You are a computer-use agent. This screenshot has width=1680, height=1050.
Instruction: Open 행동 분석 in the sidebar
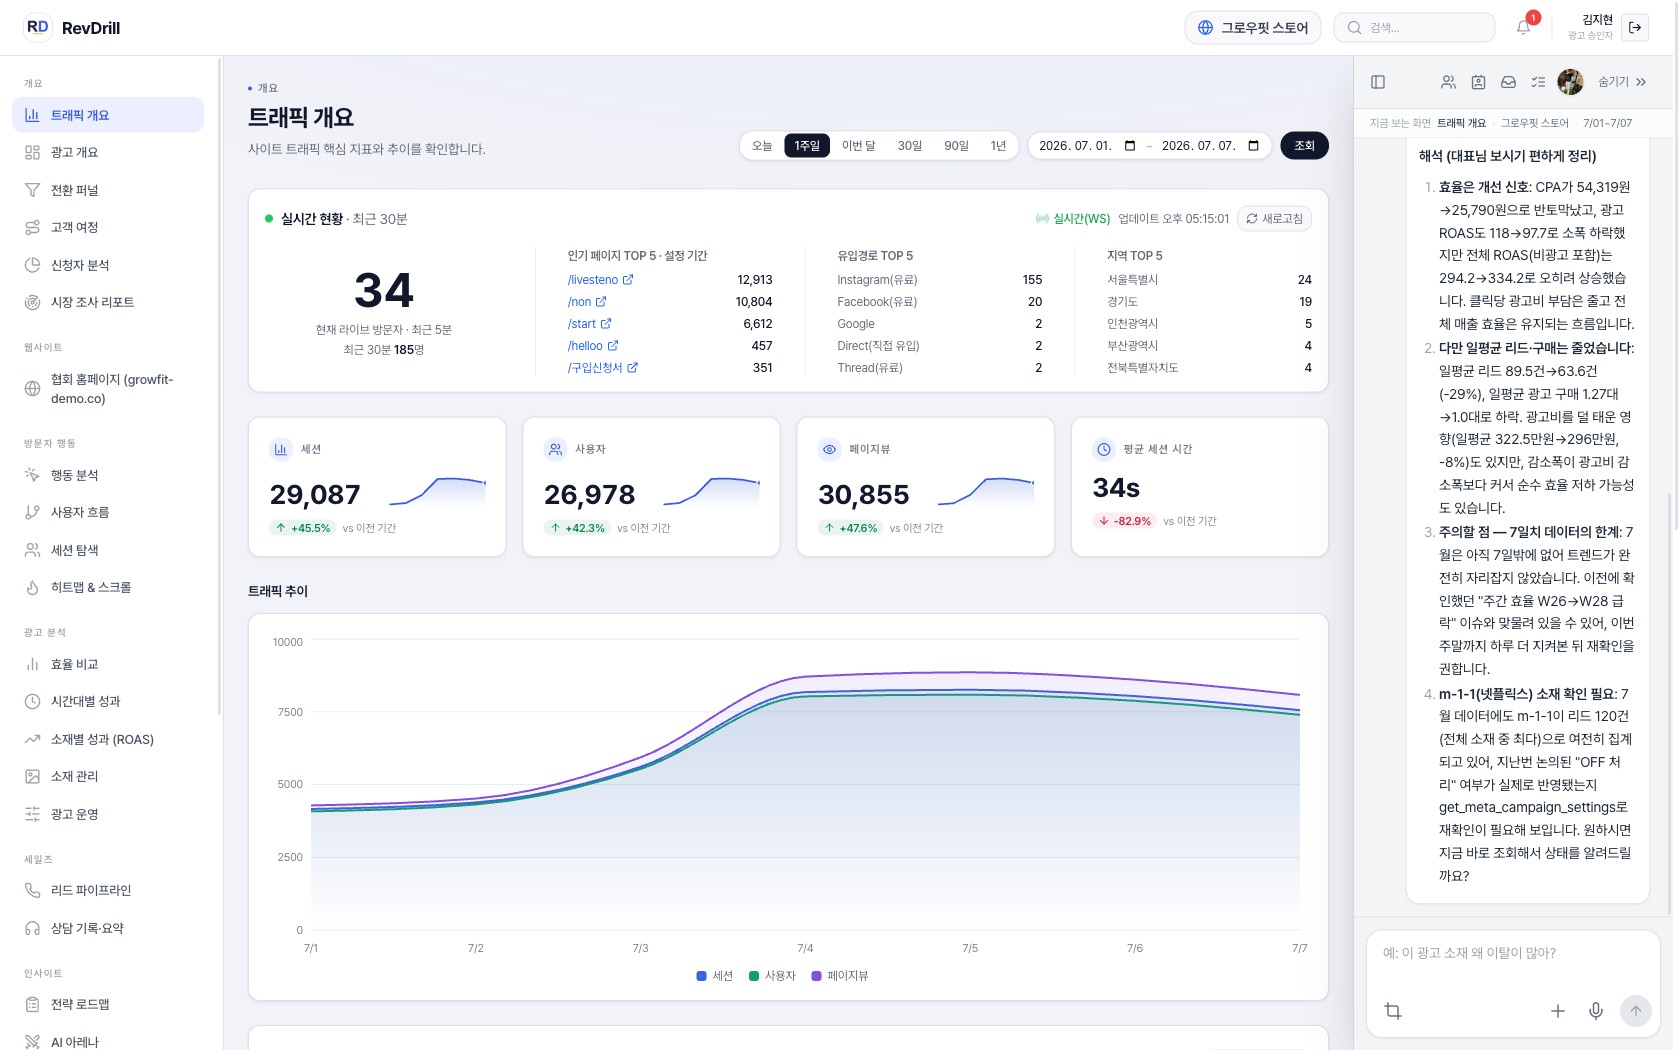pos(108,475)
